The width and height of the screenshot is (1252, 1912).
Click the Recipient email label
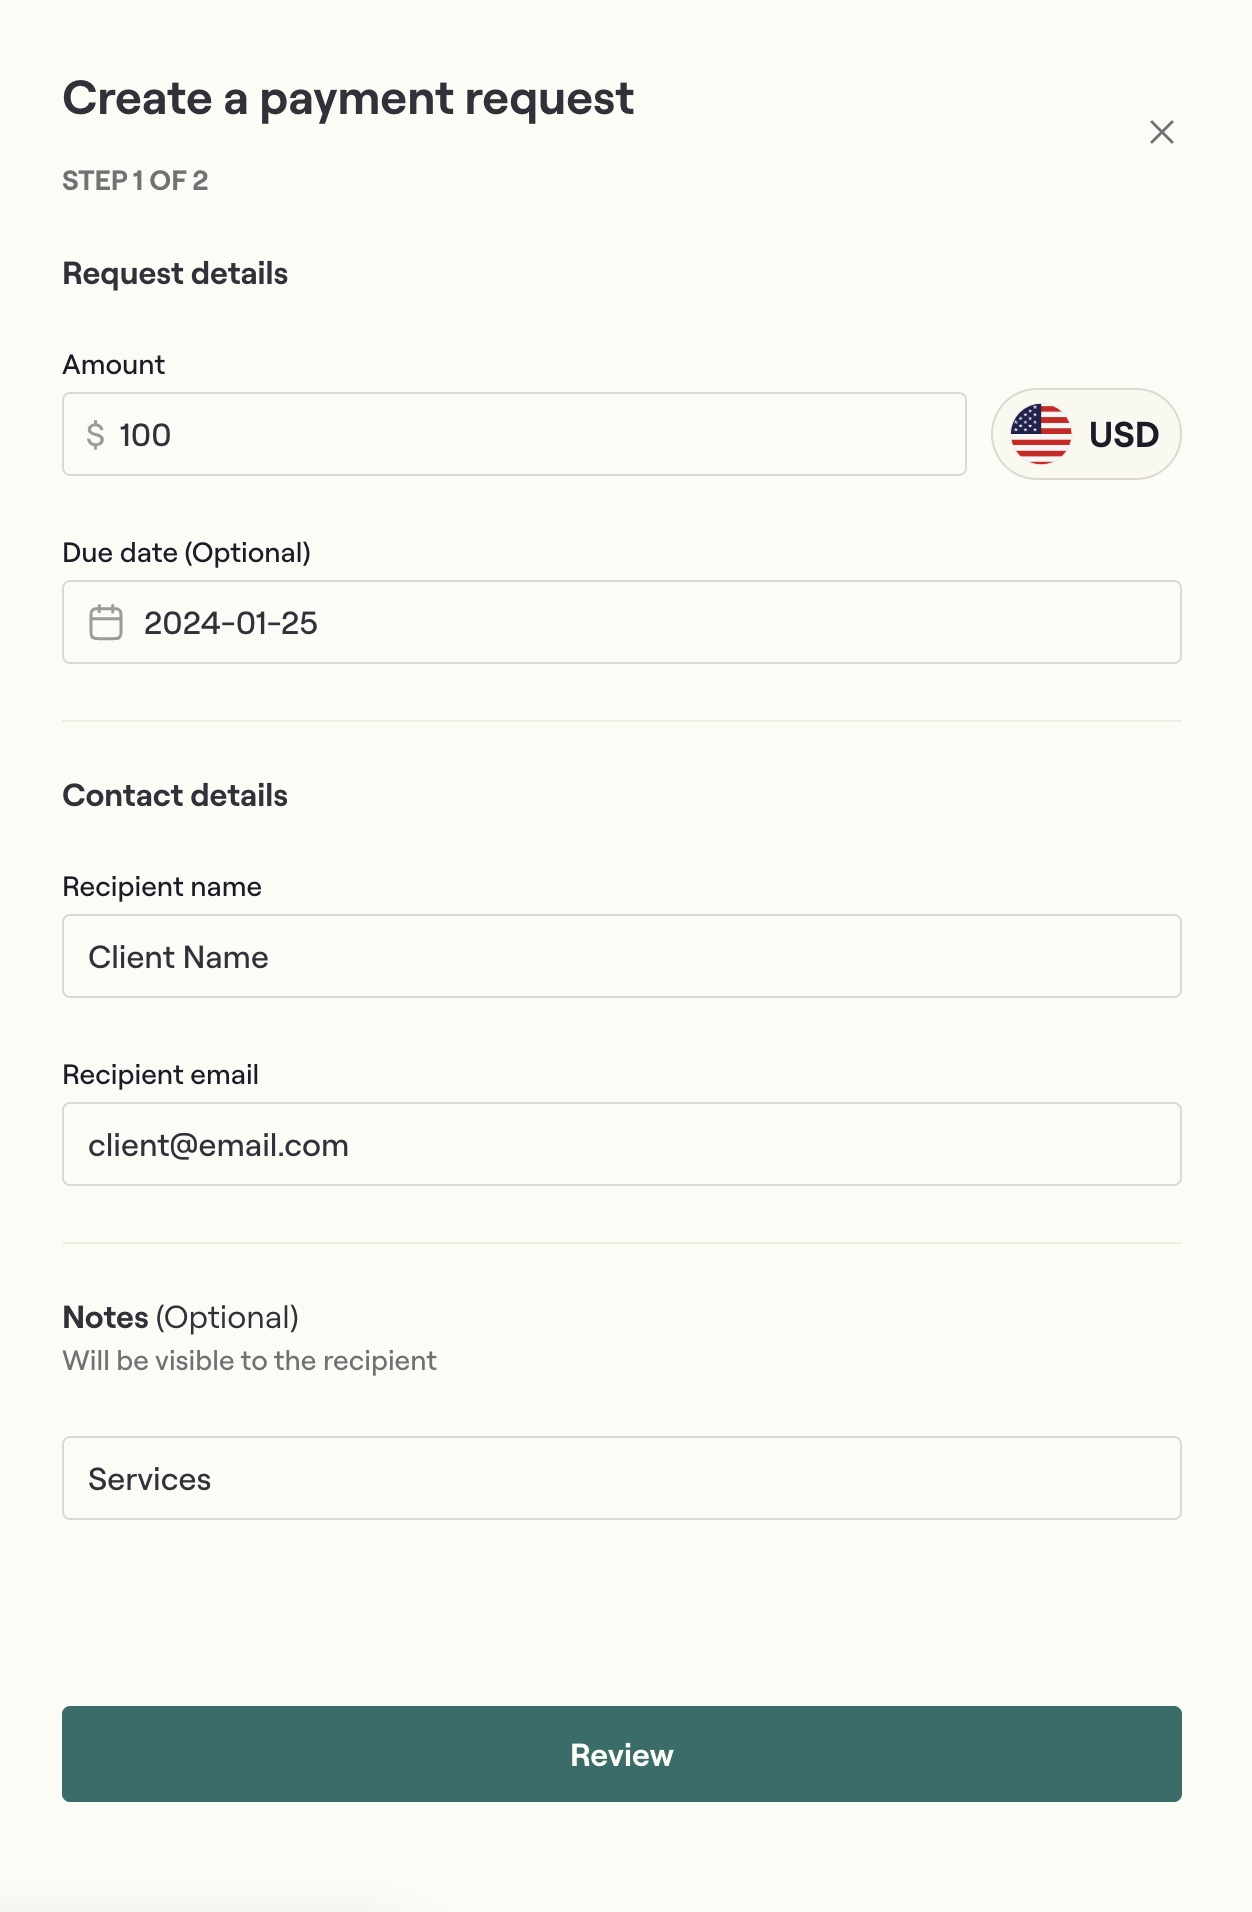(160, 1075)
